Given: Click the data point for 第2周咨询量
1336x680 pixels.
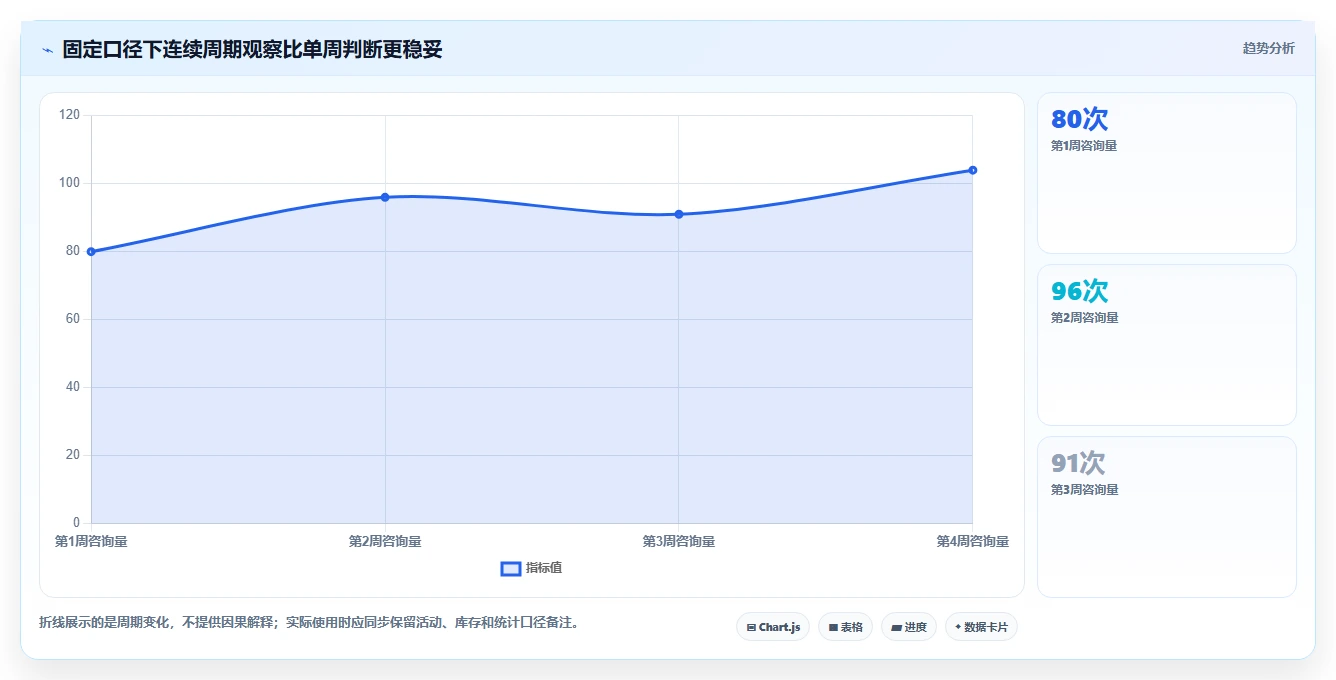Looking at the screenshot, I should tap(385, 197).
